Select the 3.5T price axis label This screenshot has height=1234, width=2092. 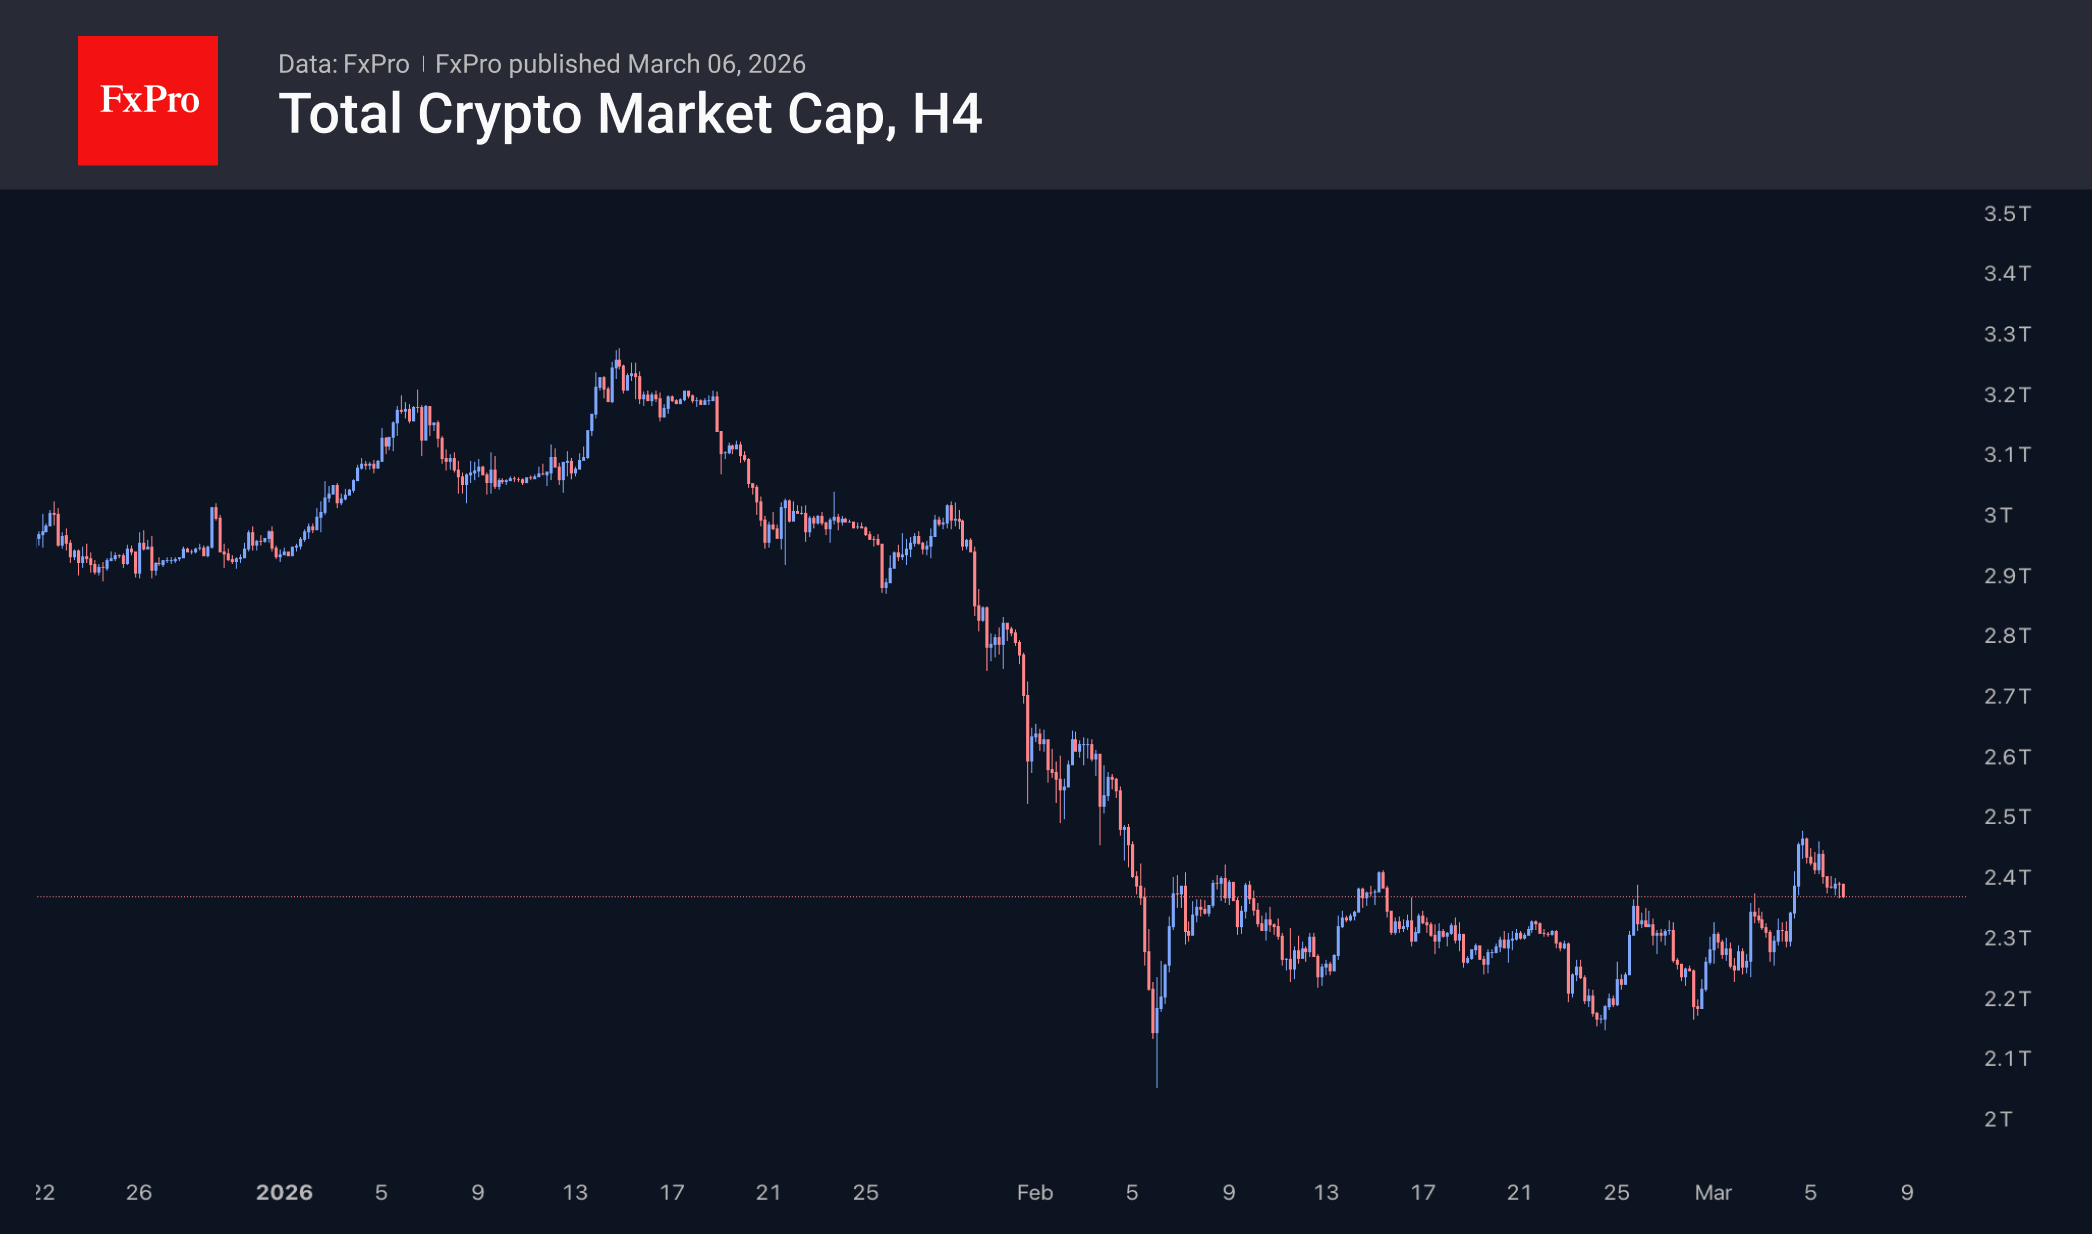(x=2006, y=214)
